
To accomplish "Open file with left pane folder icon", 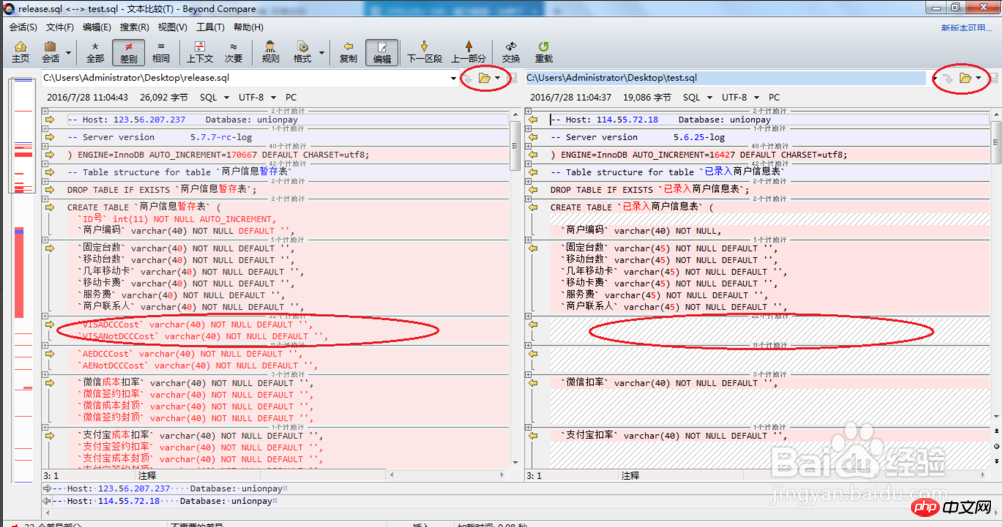I will tap(484, 78).
